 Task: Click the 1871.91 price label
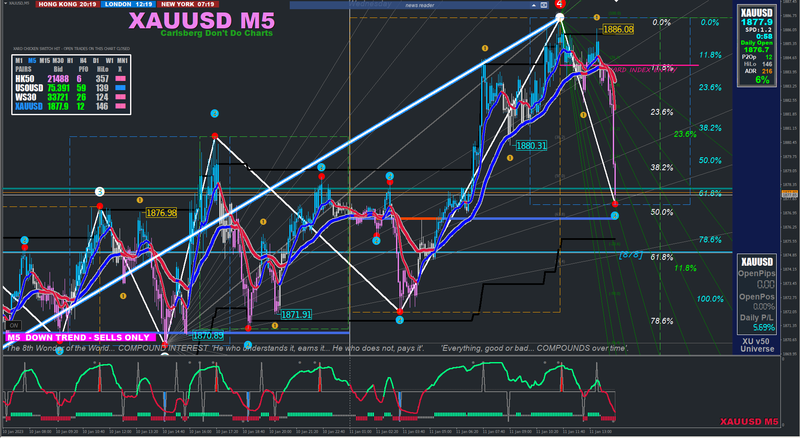point(296,314)
